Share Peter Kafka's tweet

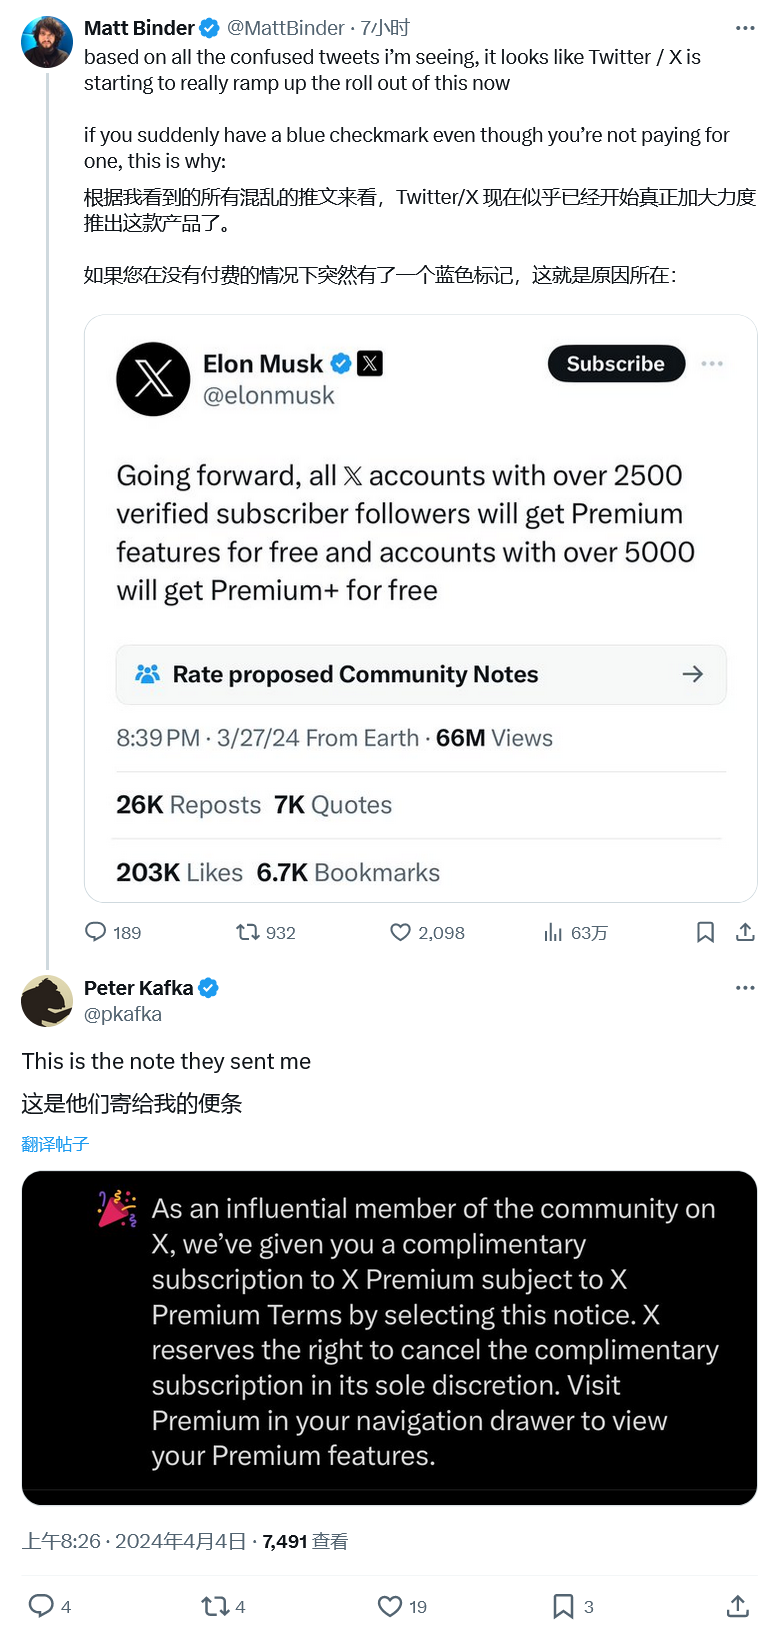click(738, 1606)
